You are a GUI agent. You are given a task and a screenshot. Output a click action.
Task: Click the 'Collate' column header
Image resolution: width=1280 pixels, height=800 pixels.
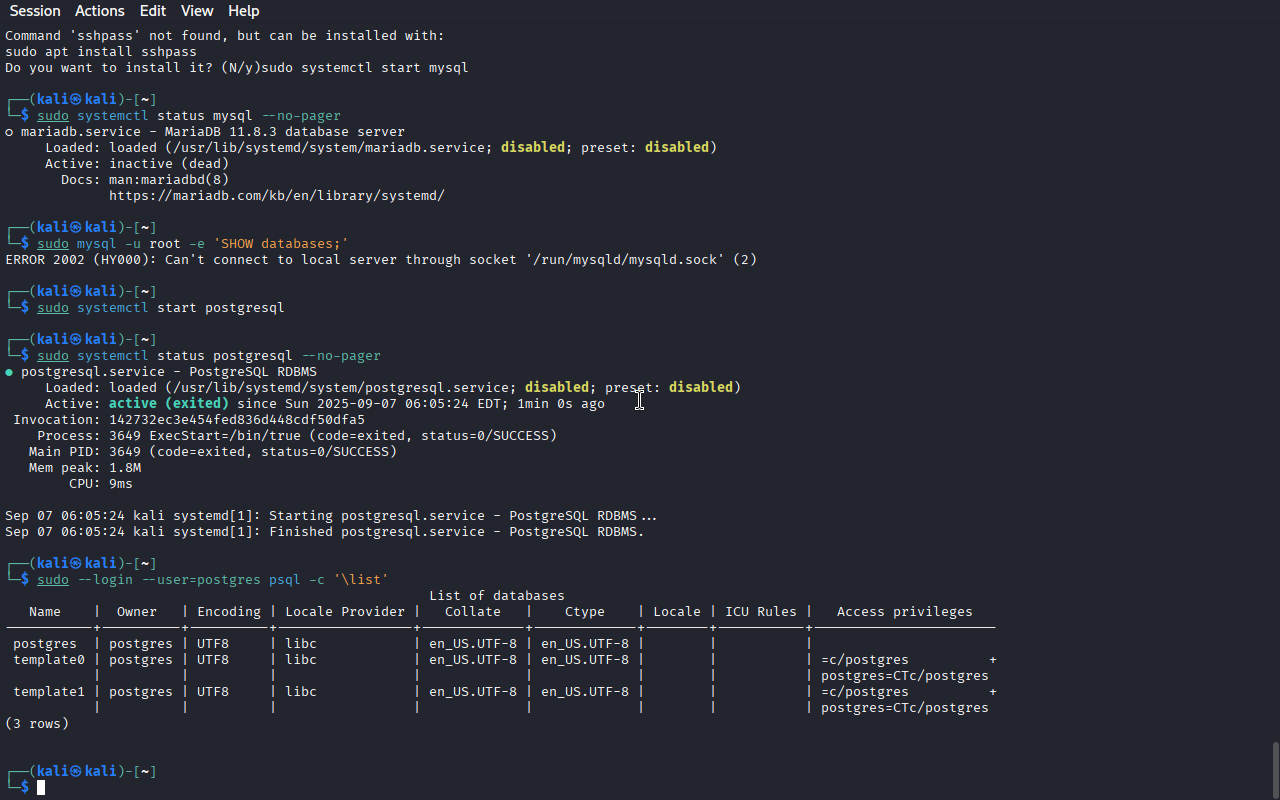pos(473,612)
